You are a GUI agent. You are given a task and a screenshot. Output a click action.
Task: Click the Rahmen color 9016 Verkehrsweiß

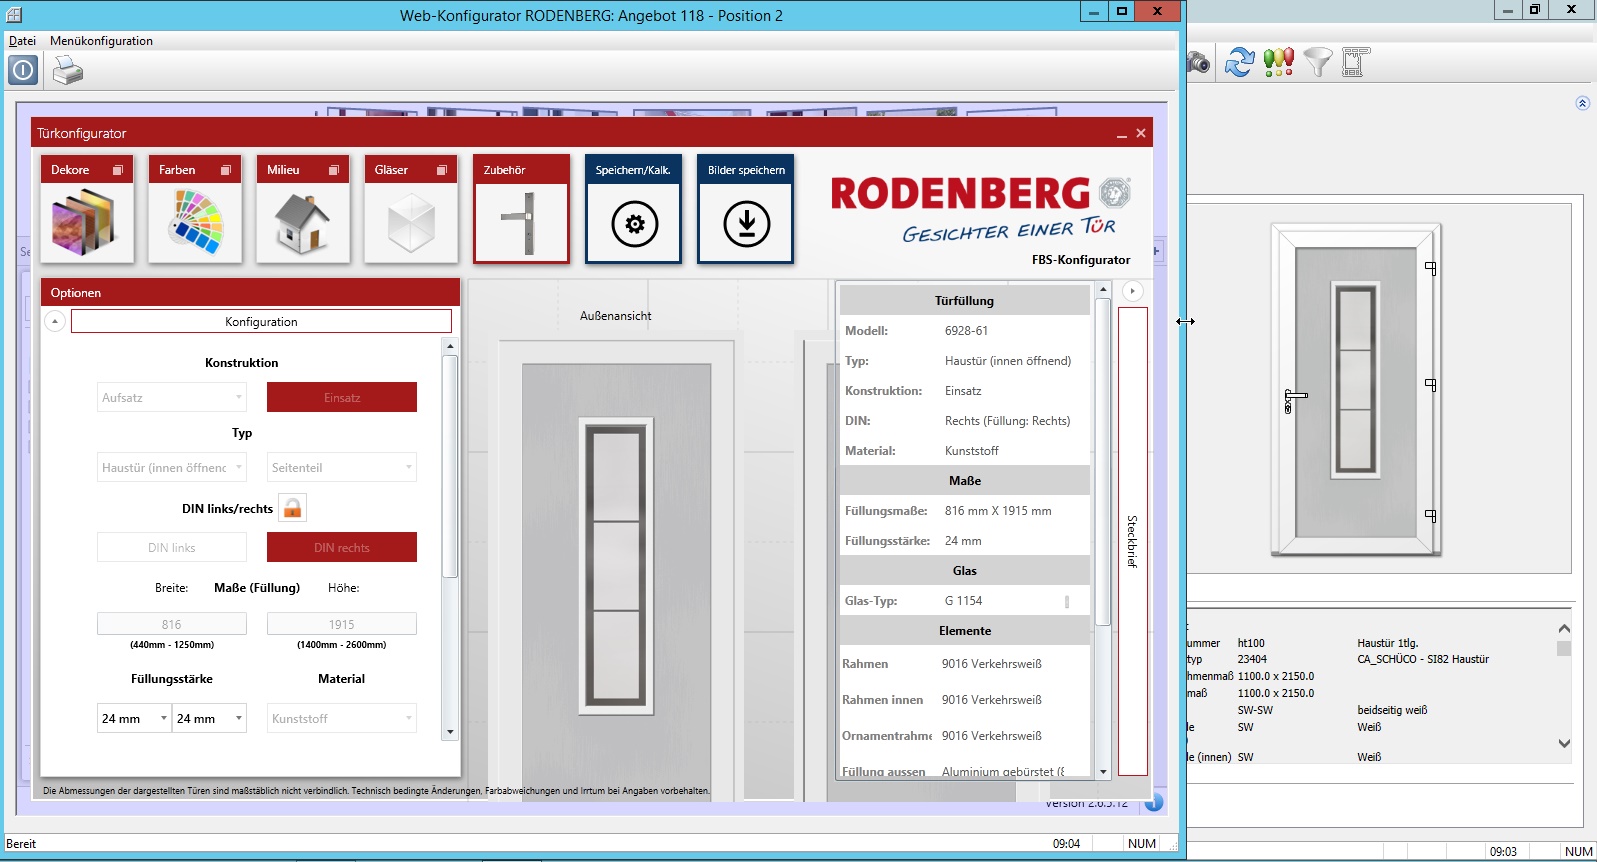[991, 664]
